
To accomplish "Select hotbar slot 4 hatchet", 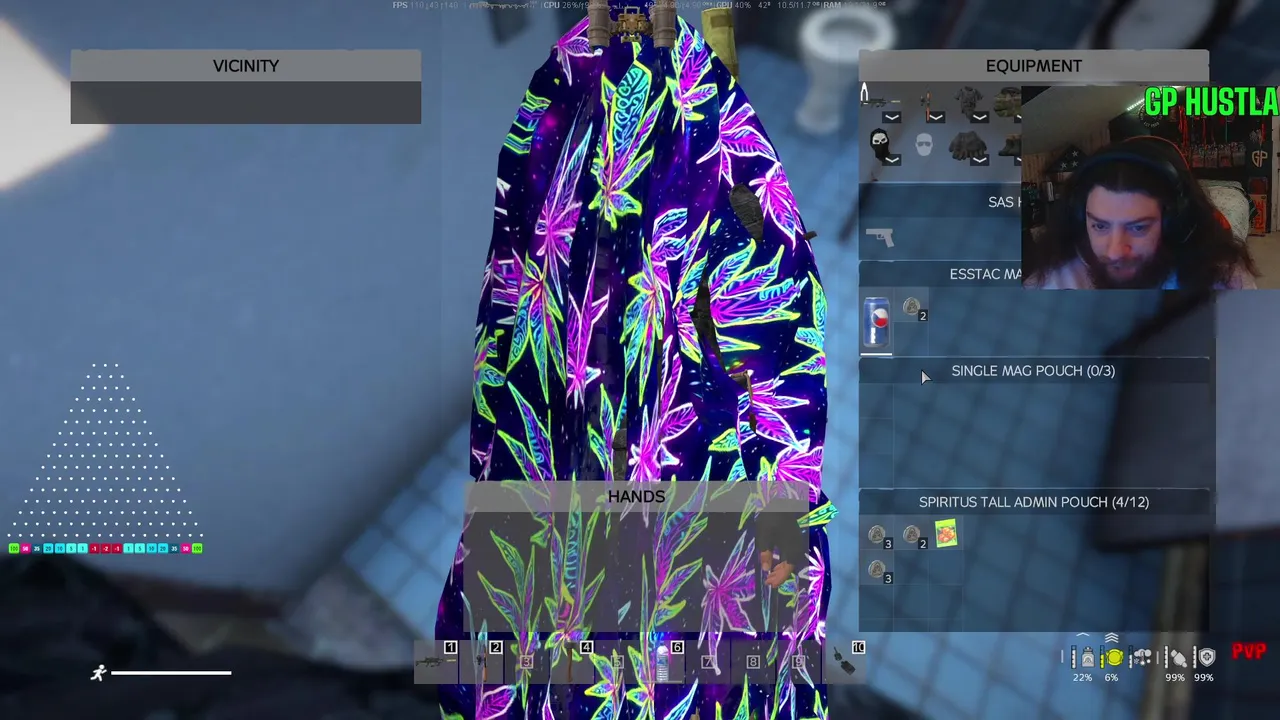I will tap(572, 662).
